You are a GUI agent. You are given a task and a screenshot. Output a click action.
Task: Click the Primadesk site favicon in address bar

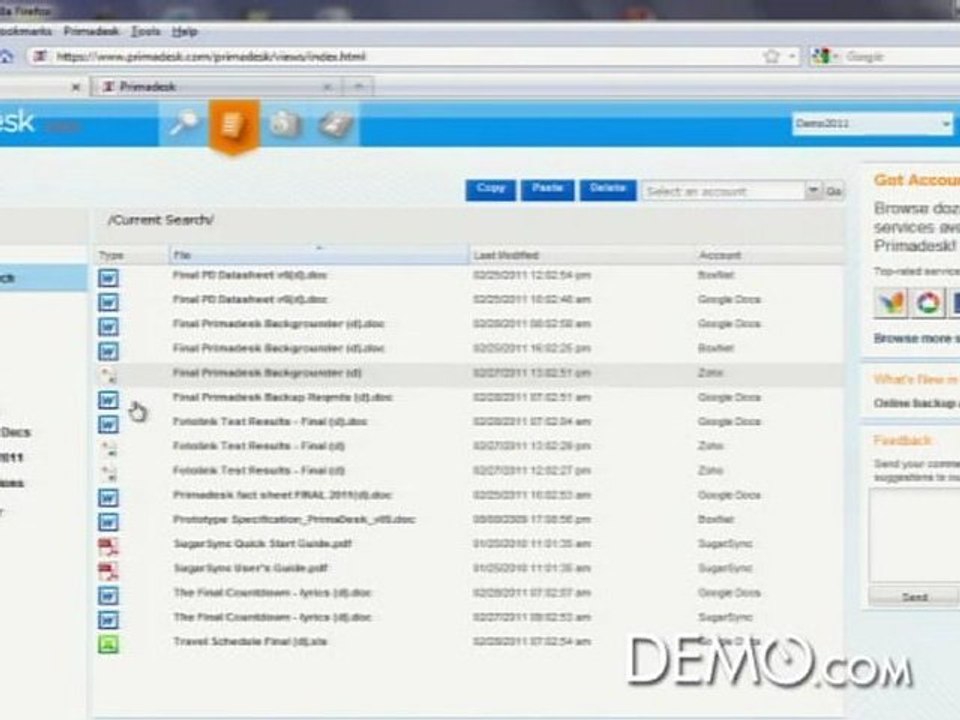click(40, 56)
